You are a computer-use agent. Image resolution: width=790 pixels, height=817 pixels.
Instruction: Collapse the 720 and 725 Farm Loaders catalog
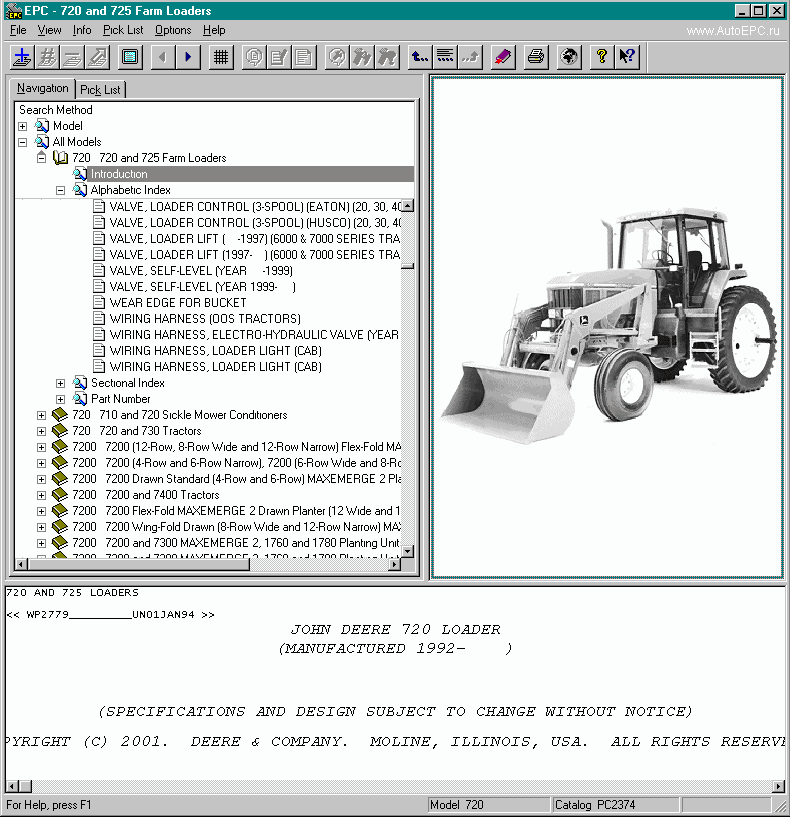(42, 158)
